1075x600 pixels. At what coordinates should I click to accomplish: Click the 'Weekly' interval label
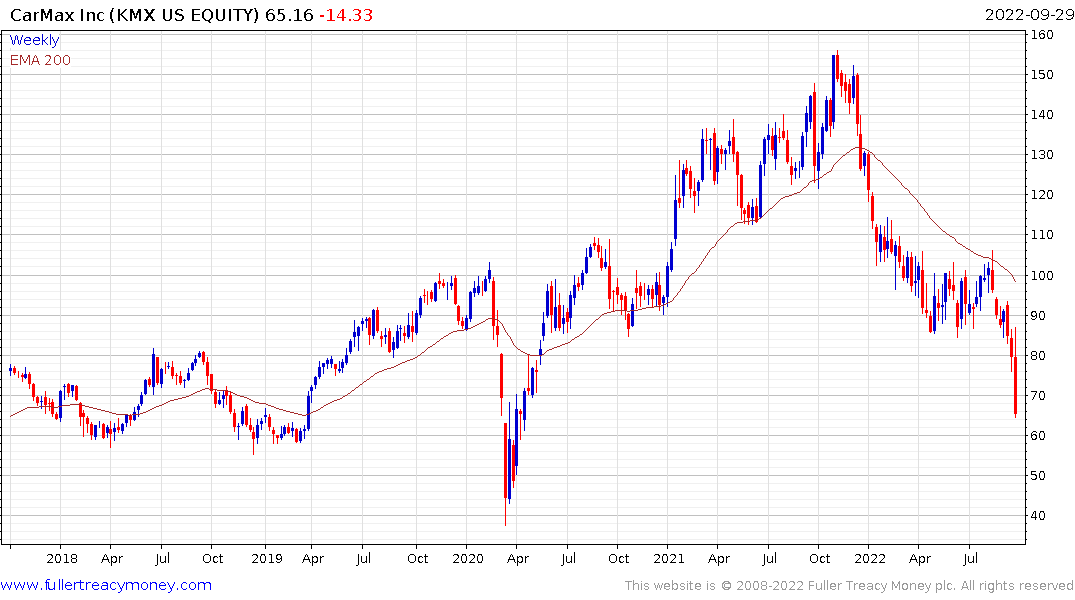[34, 40]
